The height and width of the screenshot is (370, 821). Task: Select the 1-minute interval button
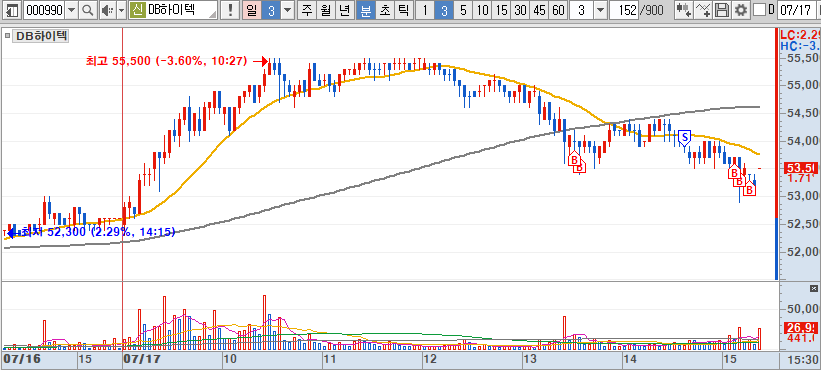pos(426,10)
